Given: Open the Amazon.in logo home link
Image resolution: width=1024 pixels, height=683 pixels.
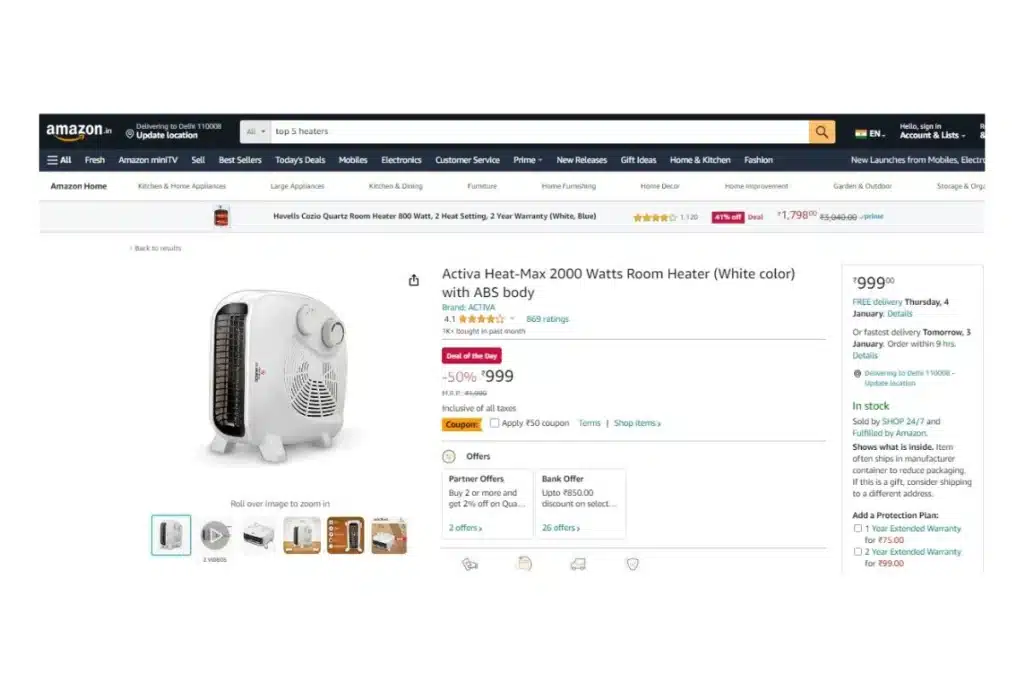Looking at the screenshot, I should tap(78, 131).
